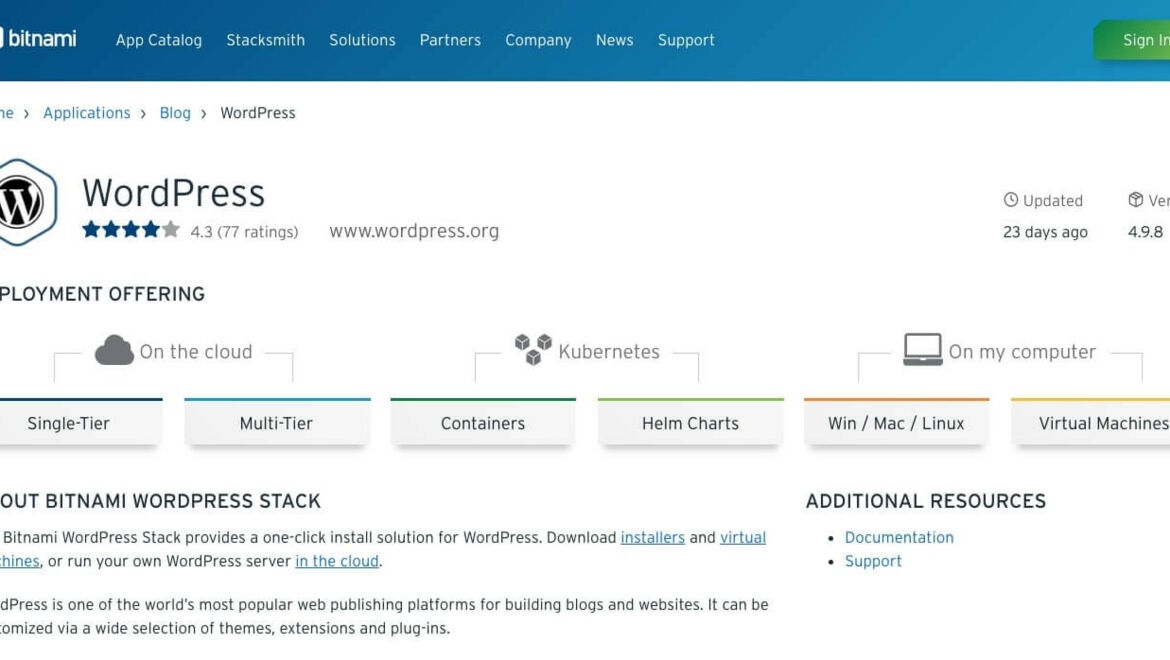Screen dimensions: 1170x660
Task: Click the 23 days ago text
Action: click(1045, 232)
